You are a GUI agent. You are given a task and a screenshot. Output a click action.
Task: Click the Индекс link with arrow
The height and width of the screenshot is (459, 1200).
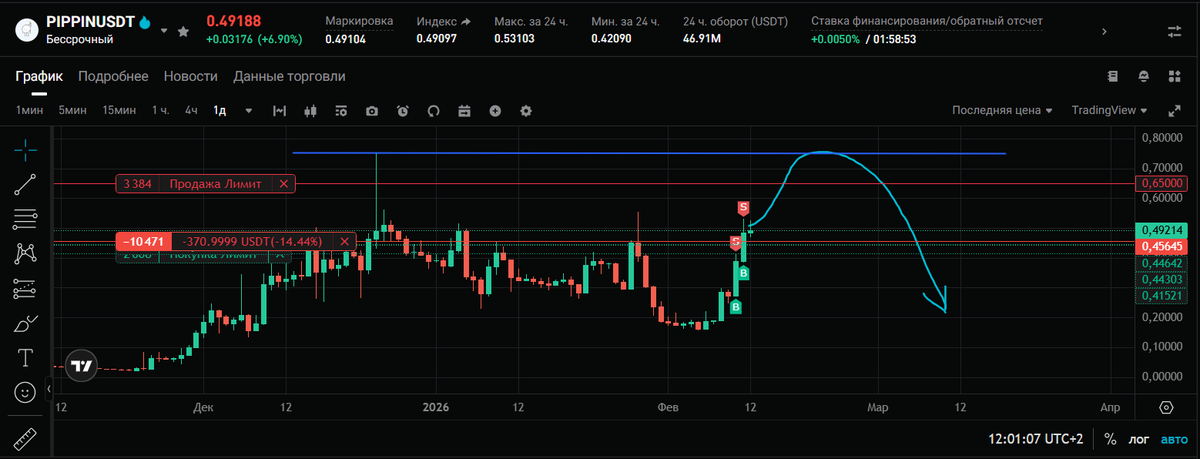click(444, 21)
